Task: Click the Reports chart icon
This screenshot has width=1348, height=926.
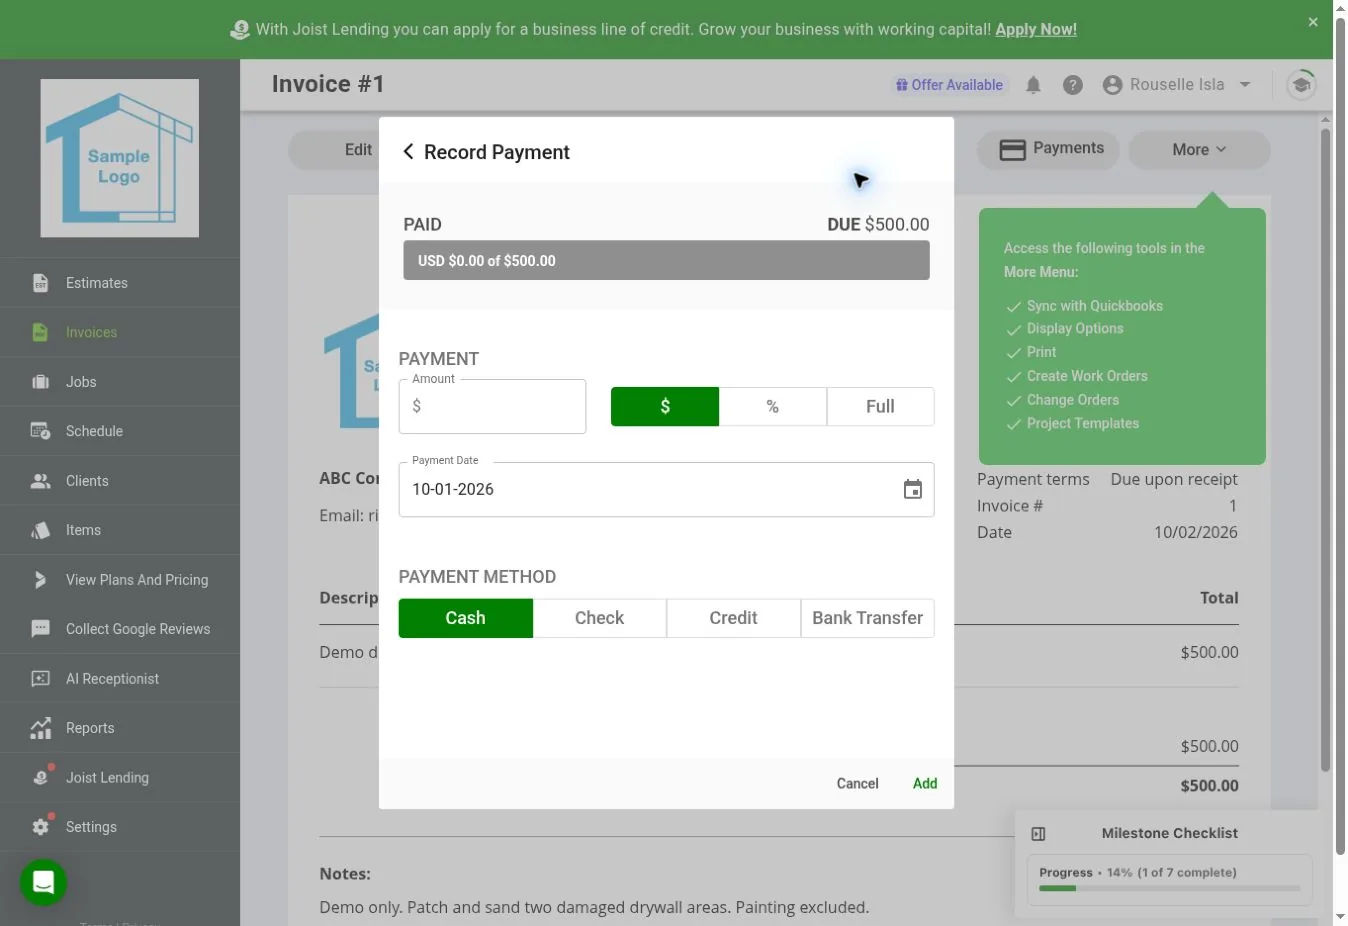Action: [x=40, y=728]
